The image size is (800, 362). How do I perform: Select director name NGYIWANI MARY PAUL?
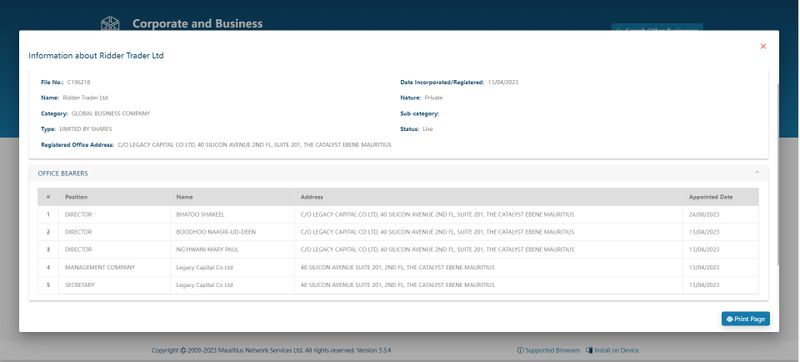[x=207, y=249]
